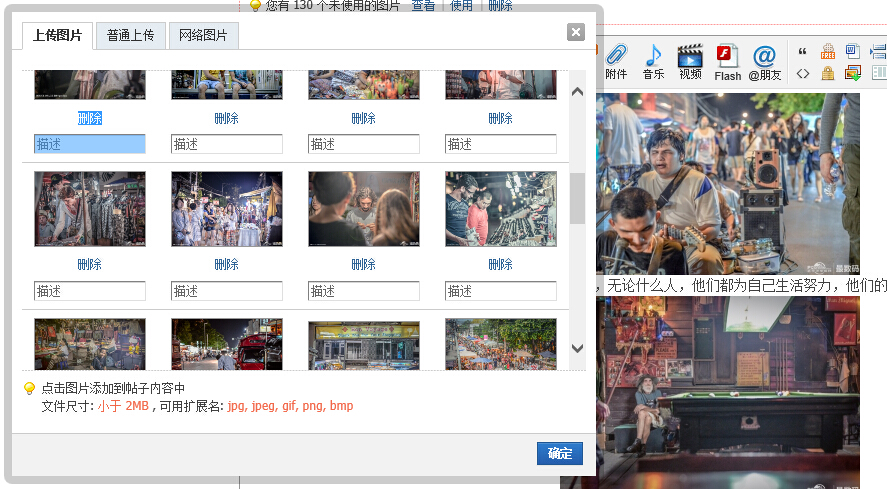Click the image list scrollbar thumb

pyautogui.click(x=577, y=198)
